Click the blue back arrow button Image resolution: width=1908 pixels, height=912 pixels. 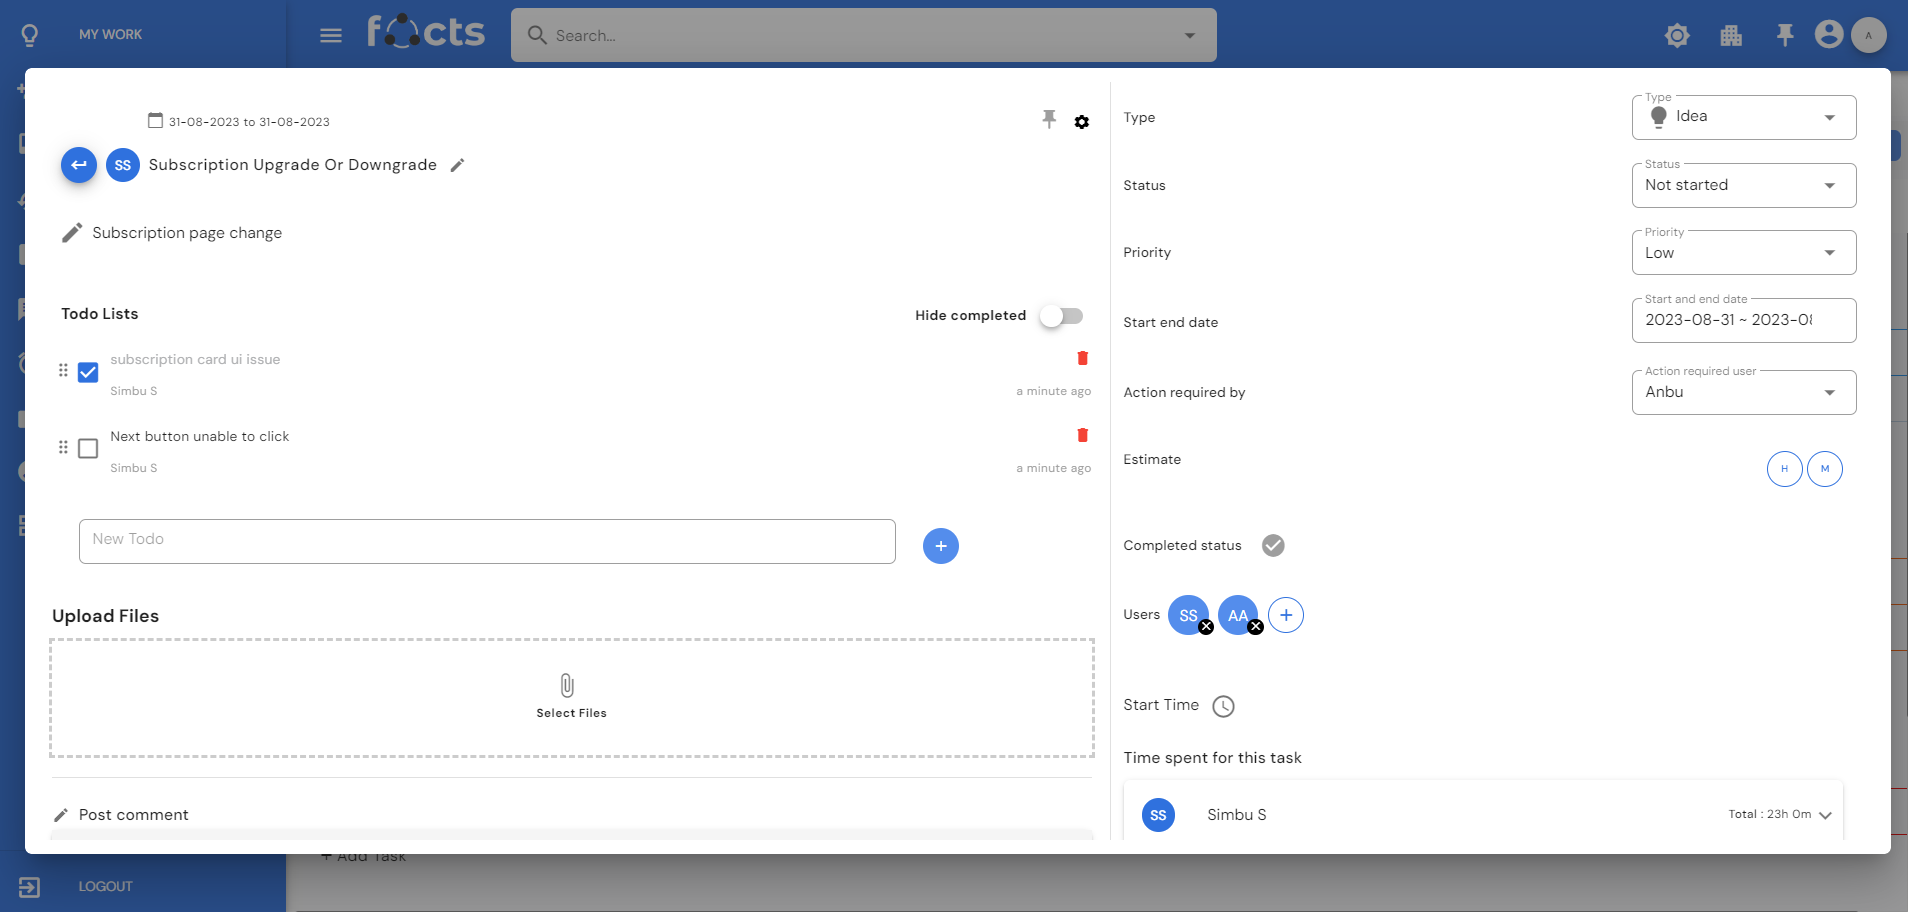tap(79, 165)
